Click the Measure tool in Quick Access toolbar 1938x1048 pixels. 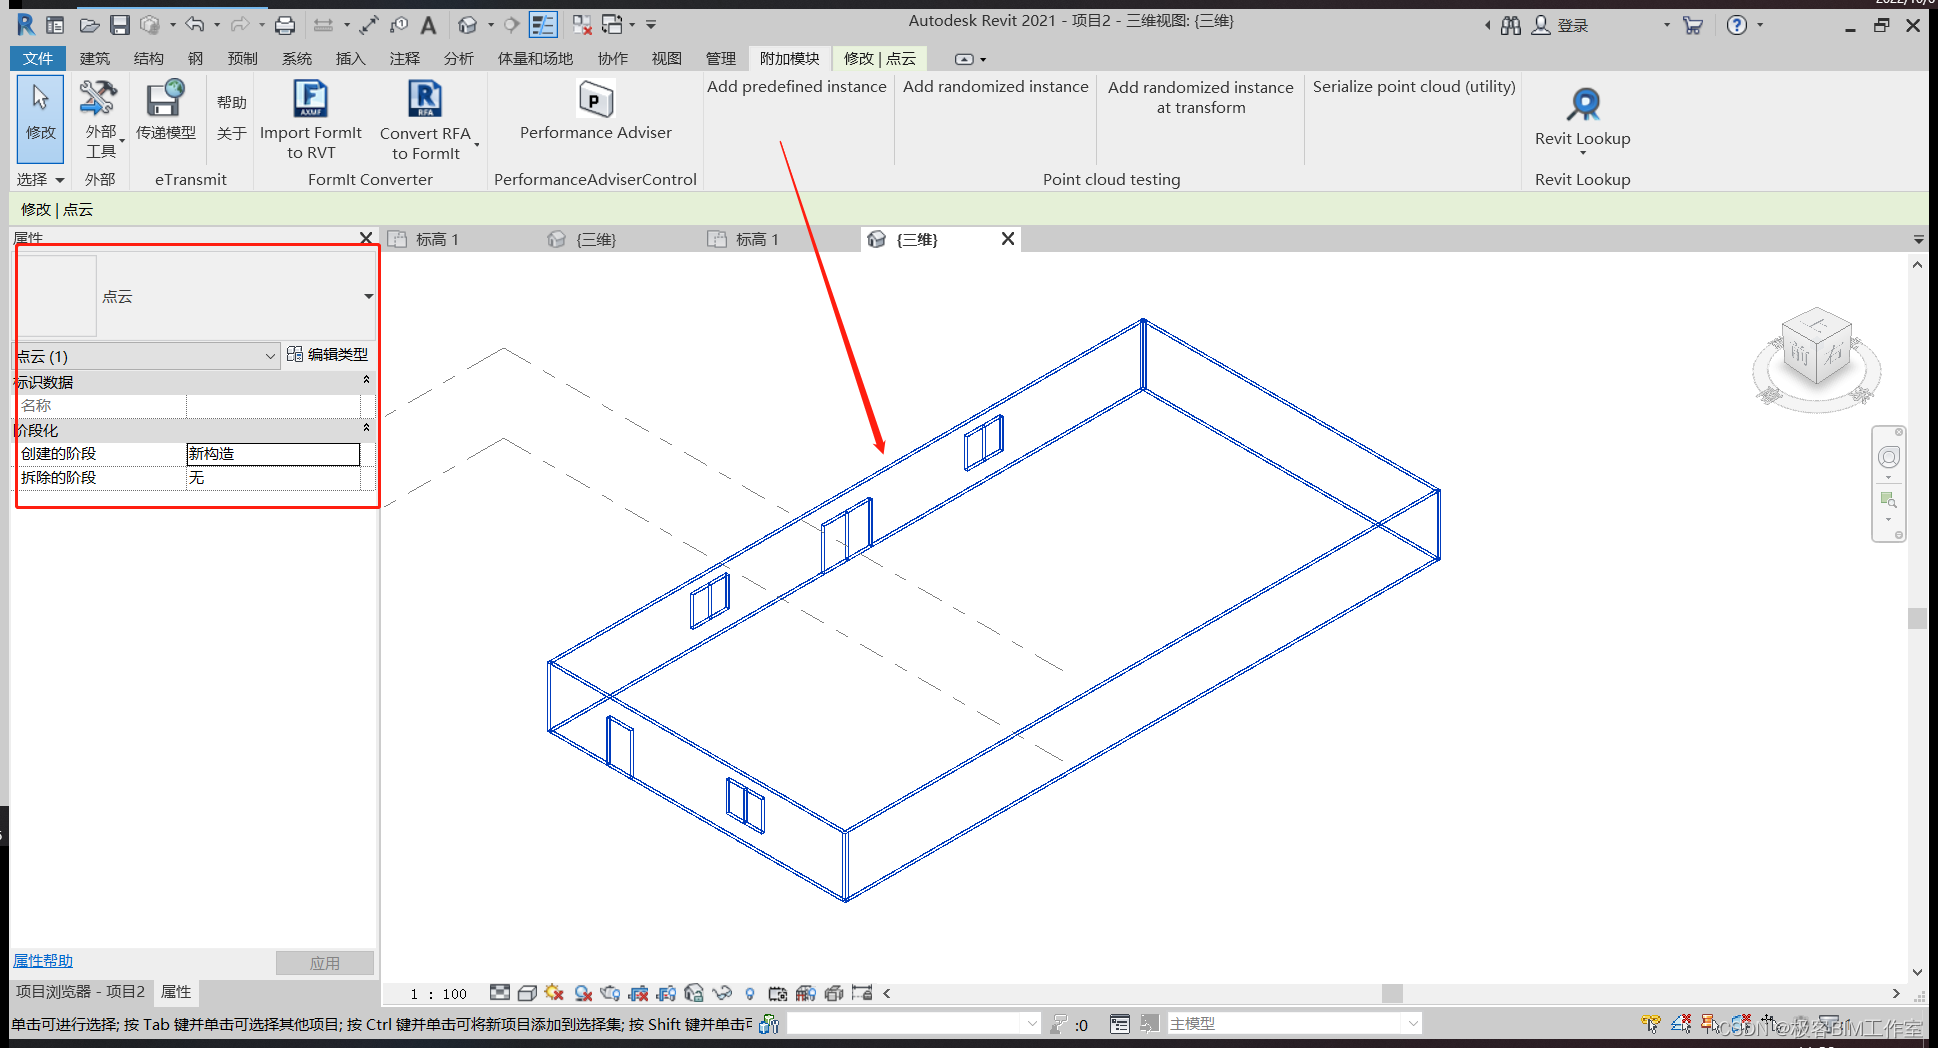click(323, 24)
